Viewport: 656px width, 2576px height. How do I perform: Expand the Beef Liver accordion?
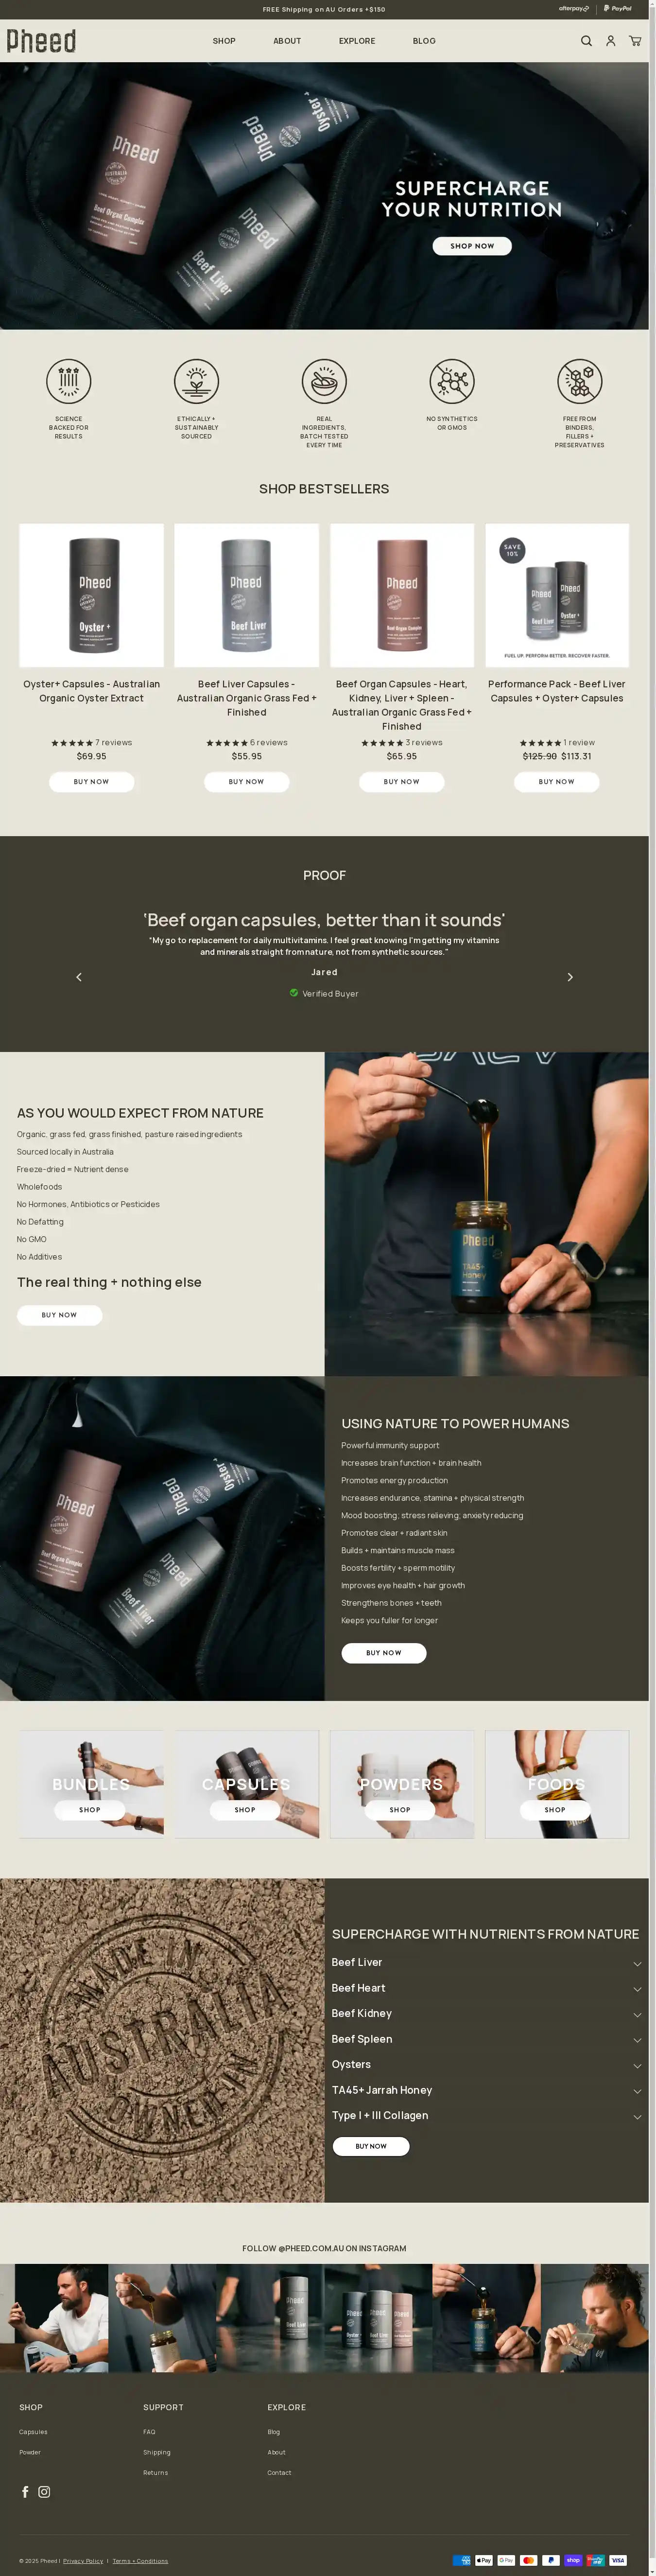[x=486, y=1963]
